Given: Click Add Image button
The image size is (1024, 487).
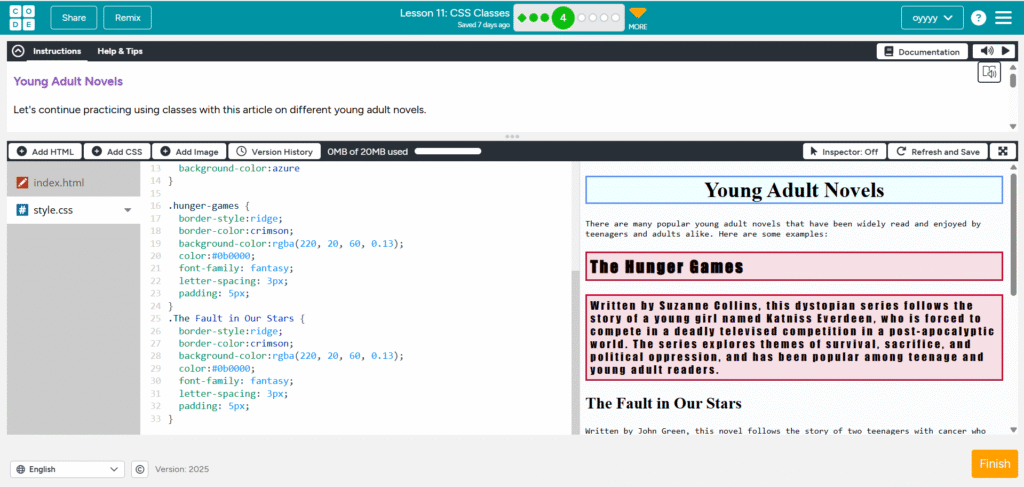Looking at the screenshot, I should (x=189, y=151).
